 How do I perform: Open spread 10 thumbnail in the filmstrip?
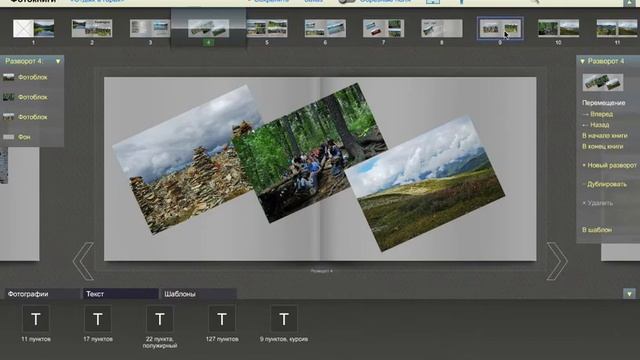point(558,29)
